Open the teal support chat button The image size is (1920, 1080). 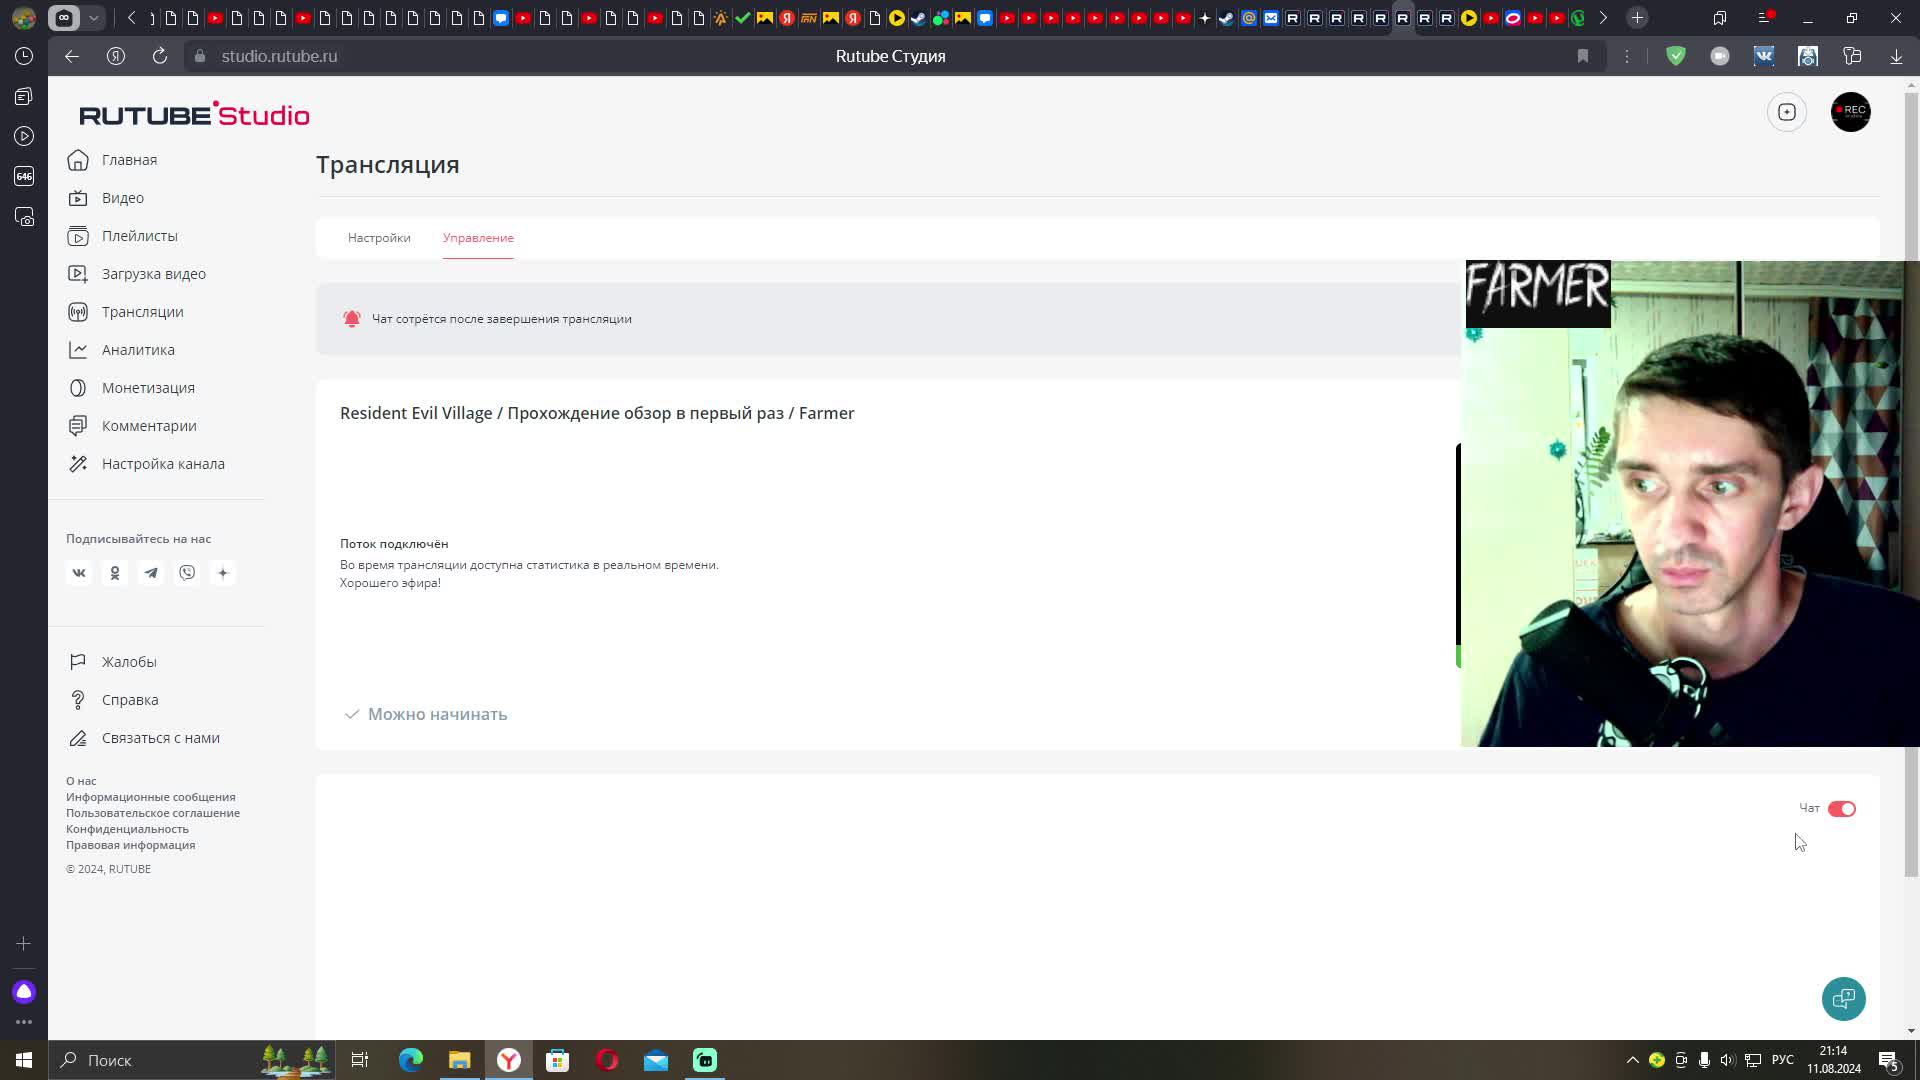pos(1844,999)
